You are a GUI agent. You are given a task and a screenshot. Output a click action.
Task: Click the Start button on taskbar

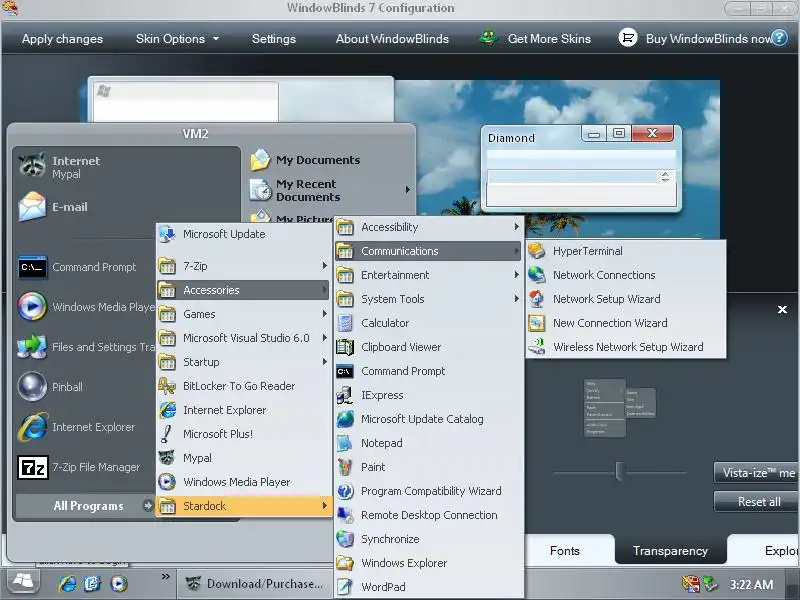click(23, 582)
